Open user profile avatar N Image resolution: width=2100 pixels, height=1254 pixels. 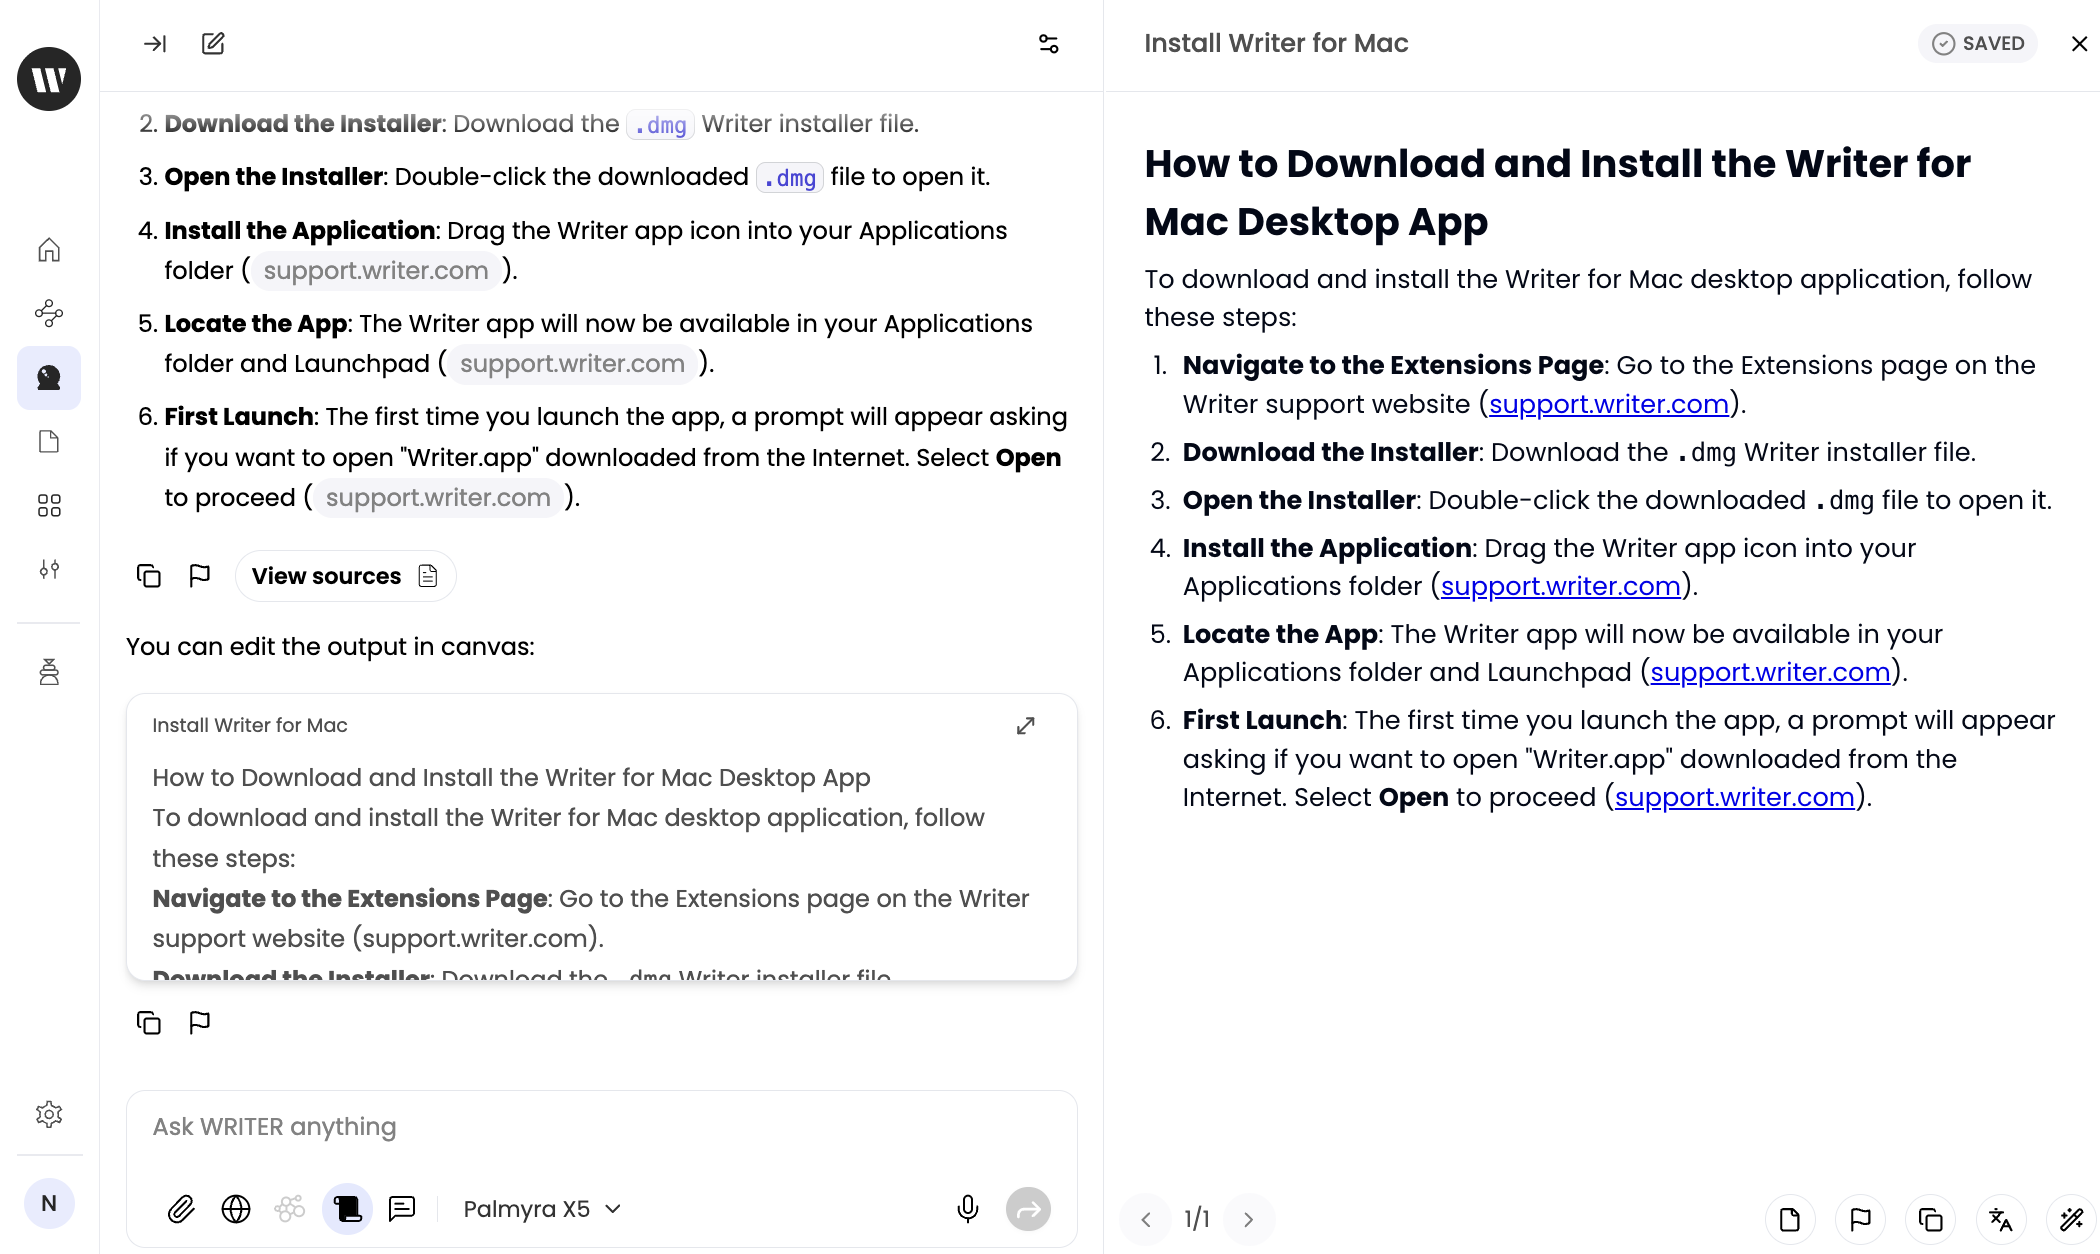coord(49,1203)
